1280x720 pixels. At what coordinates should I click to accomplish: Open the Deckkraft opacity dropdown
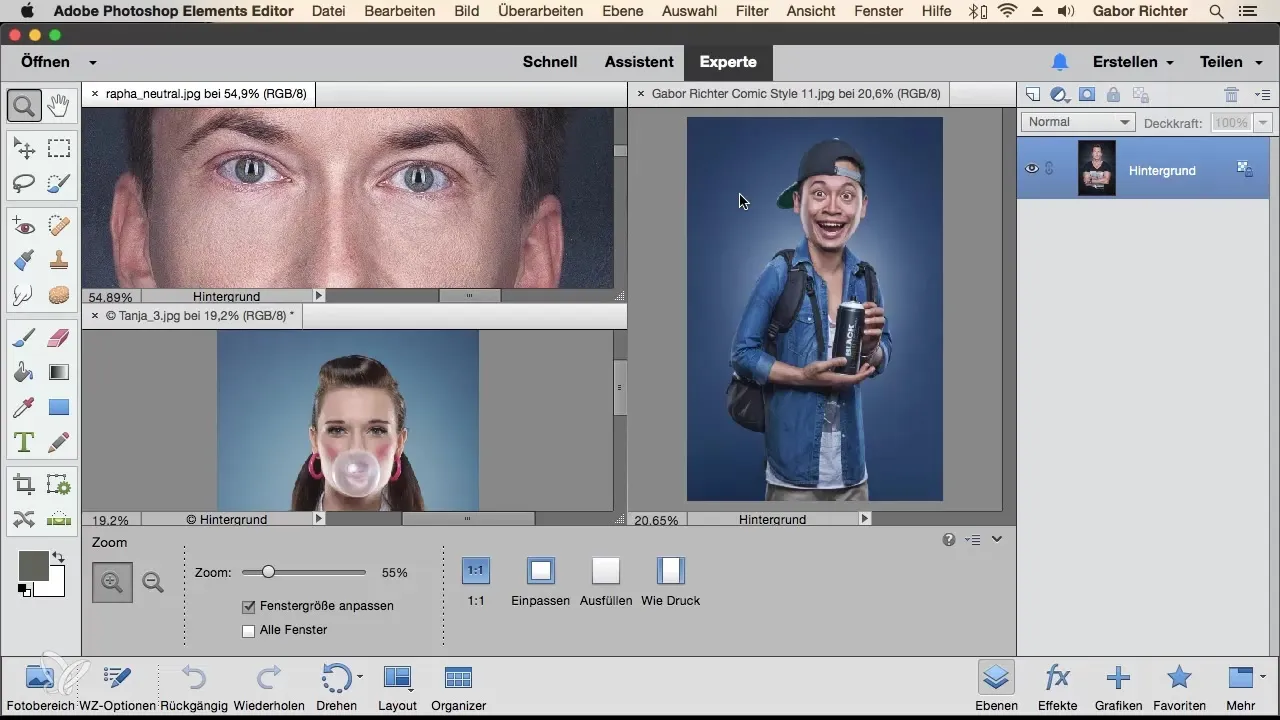(x=1263, y=122)
